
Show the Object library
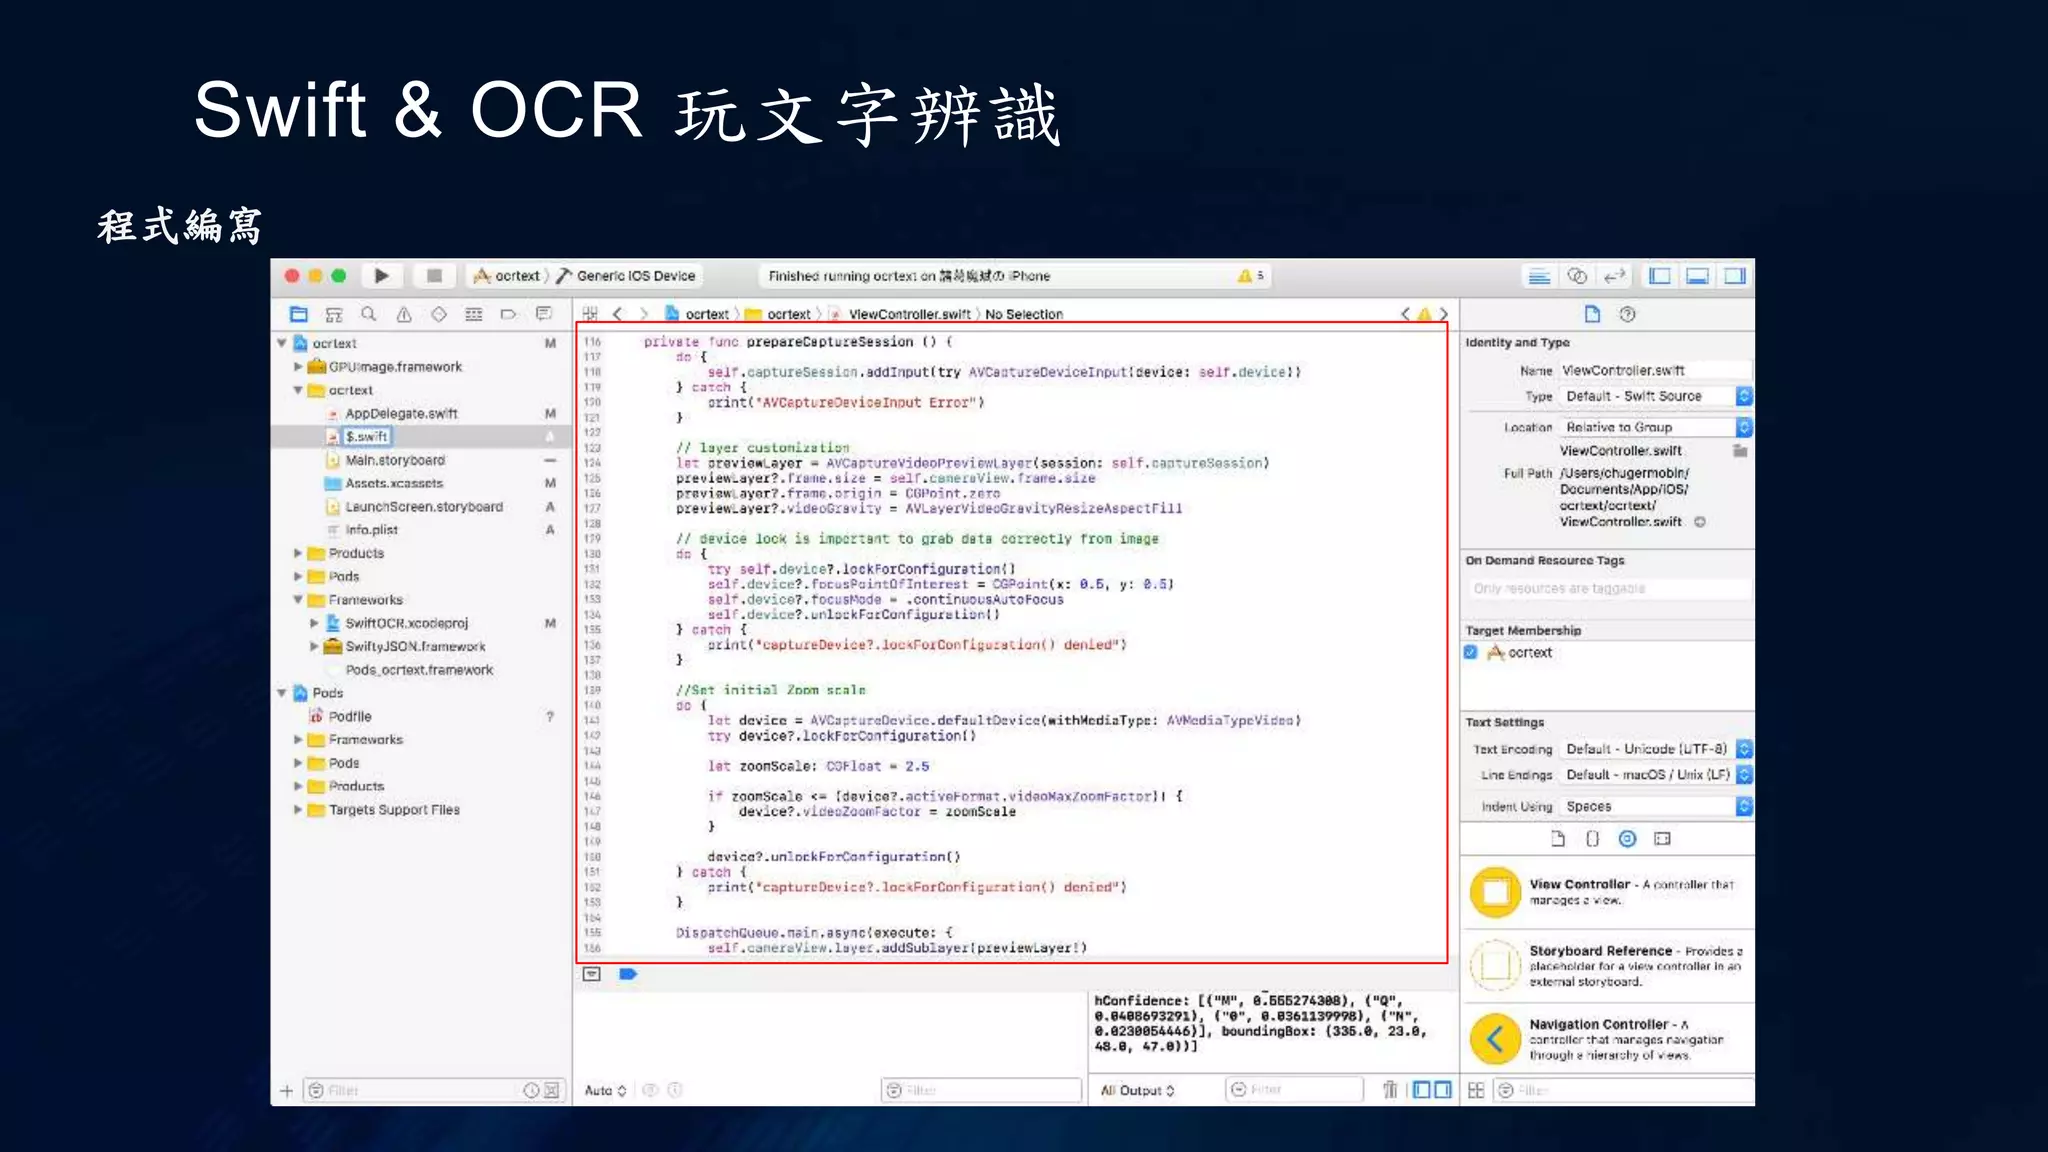[1628, 839]
